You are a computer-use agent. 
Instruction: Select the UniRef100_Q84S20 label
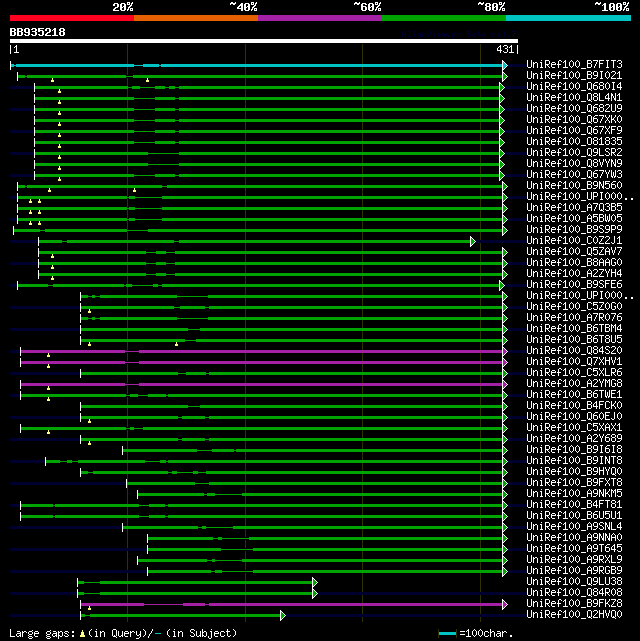[x=574, y=350]
